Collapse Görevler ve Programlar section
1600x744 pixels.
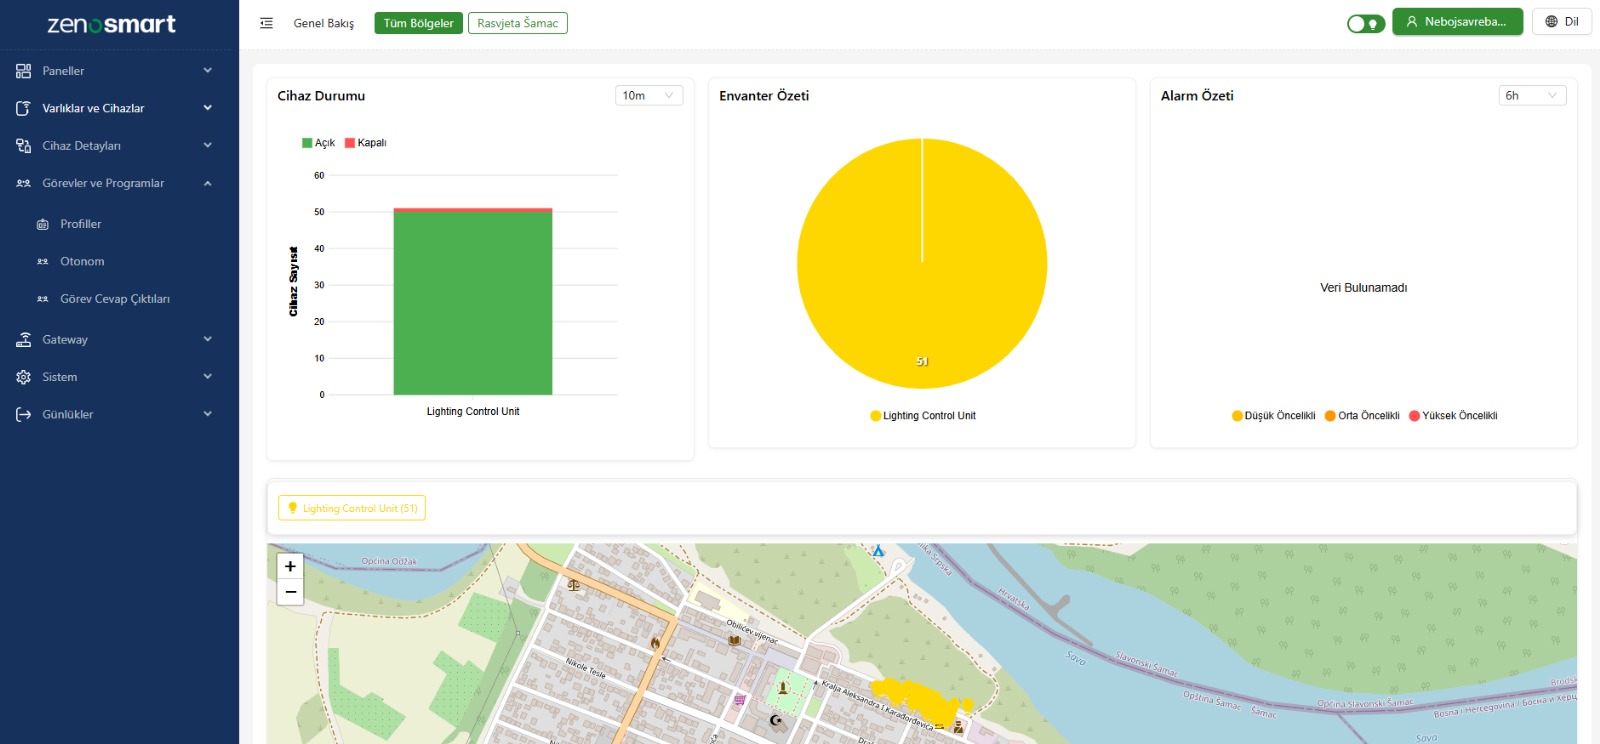coord(207,183)
